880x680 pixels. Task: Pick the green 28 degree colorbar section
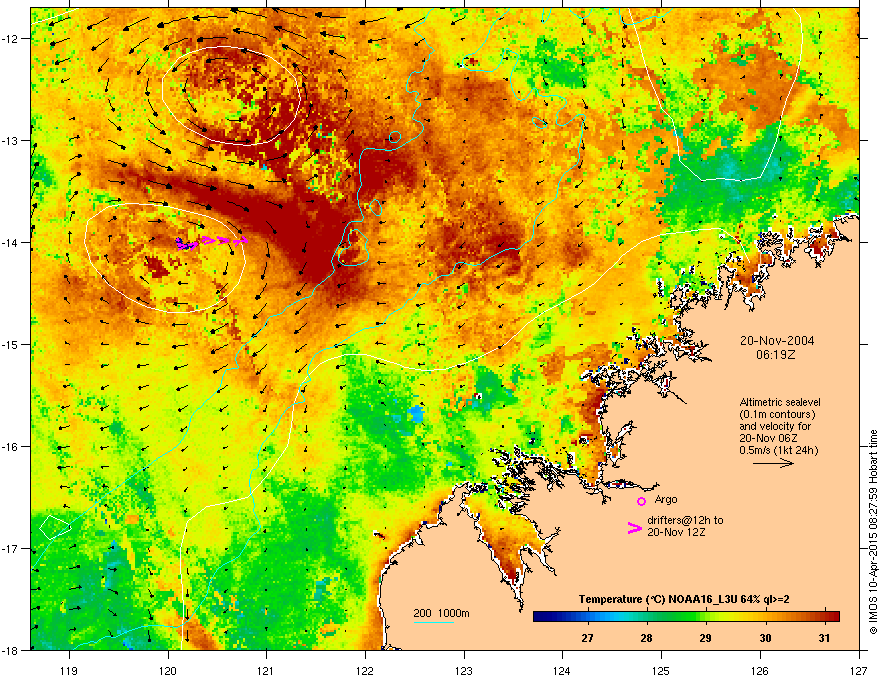coord(647,617)
